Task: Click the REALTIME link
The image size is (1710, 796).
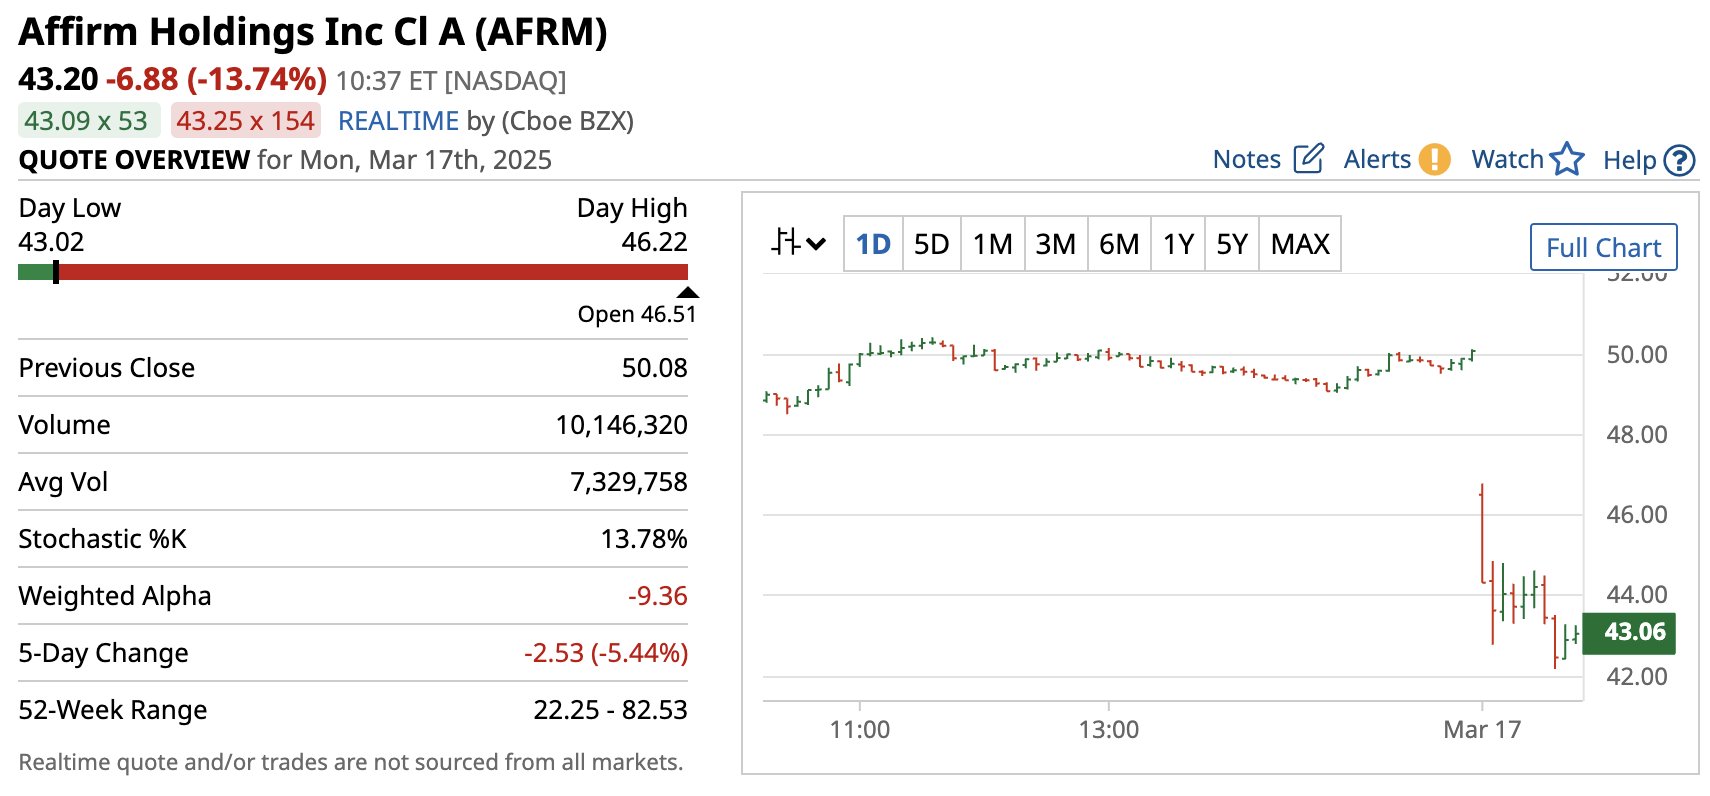Action: (398, 121)
